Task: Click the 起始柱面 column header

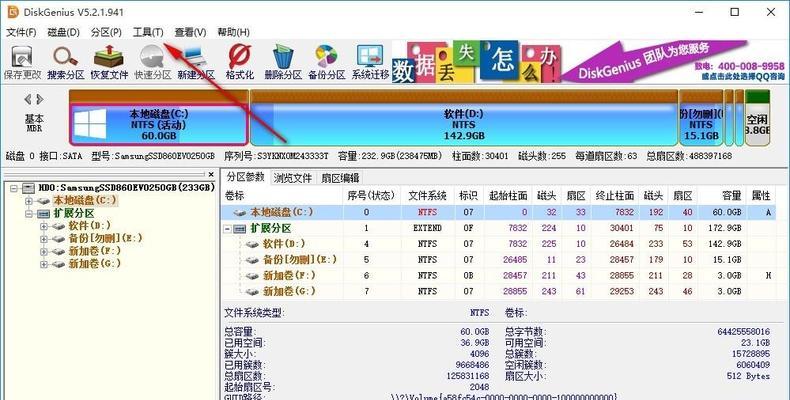Action: coord(508,195)
